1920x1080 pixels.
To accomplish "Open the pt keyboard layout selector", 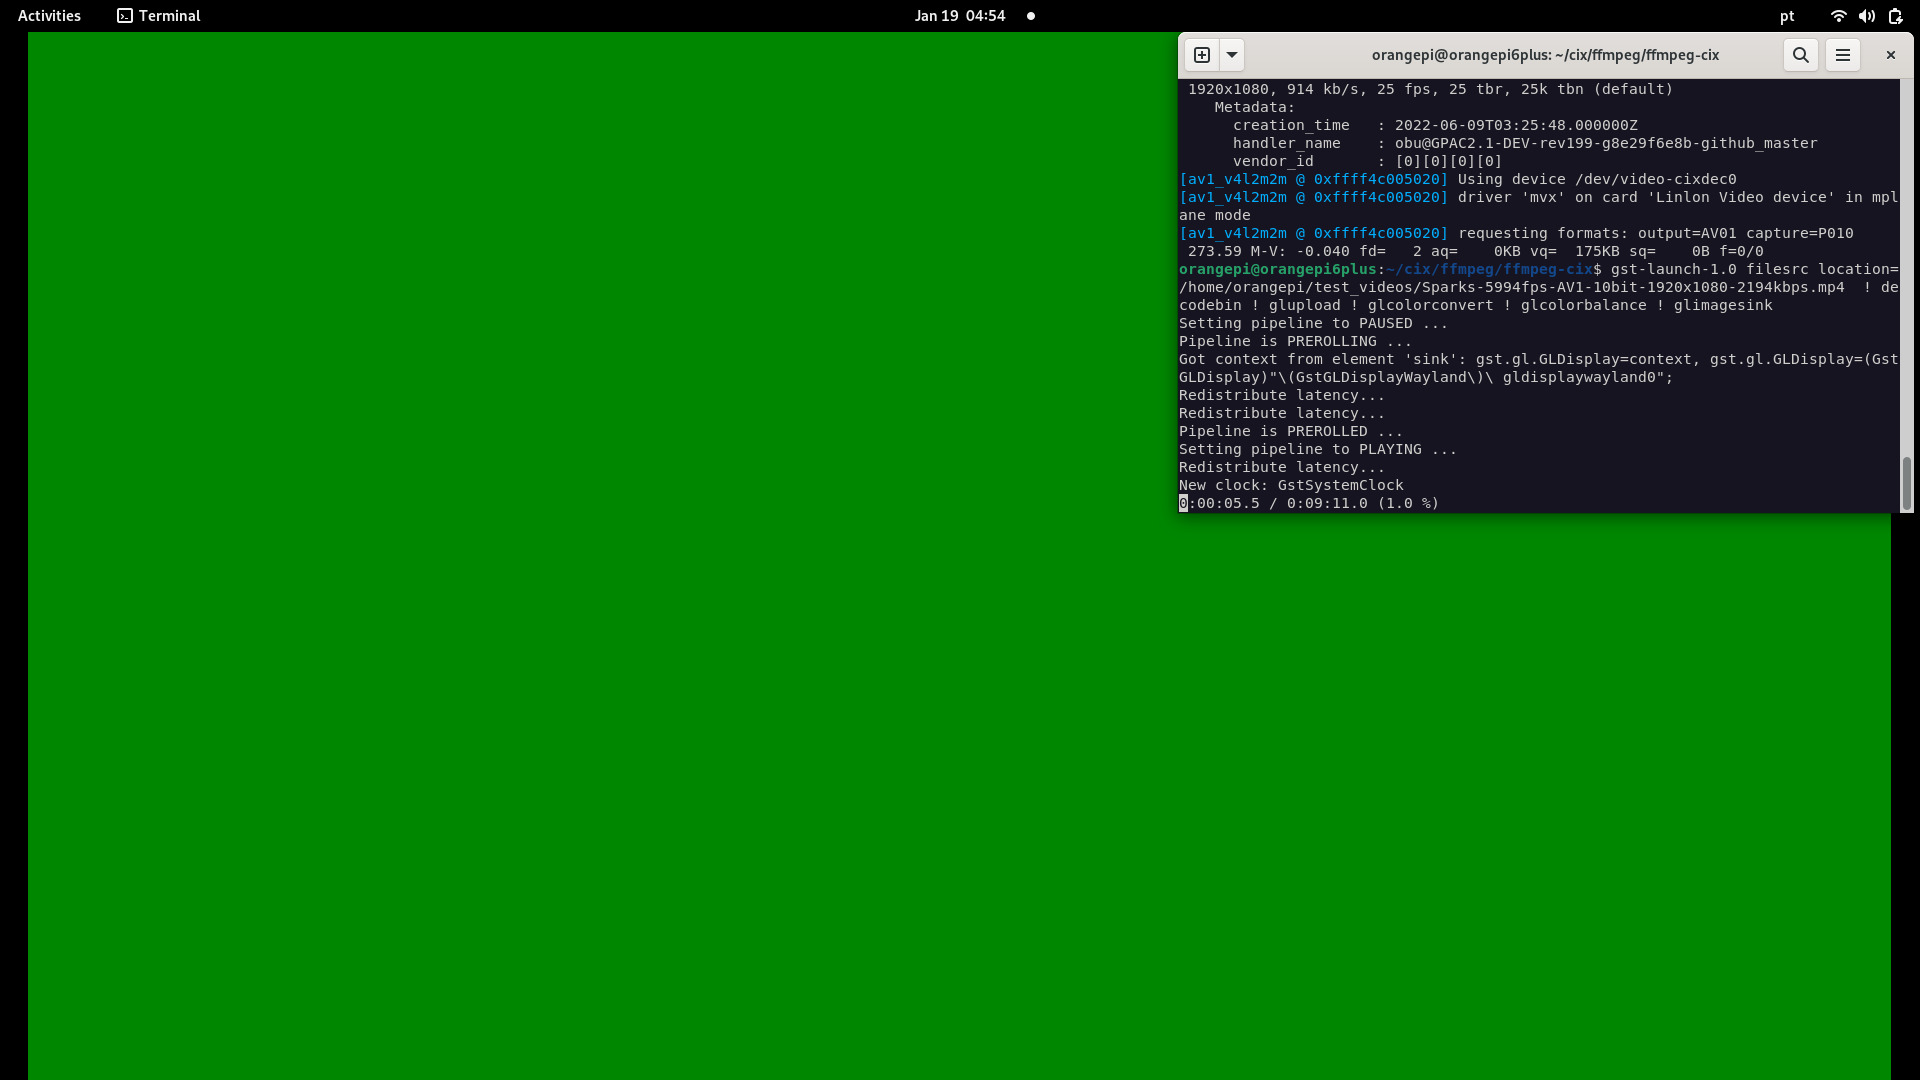I will [1787, 16].
